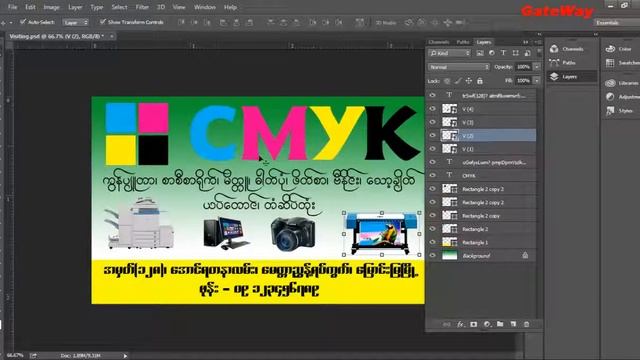
Task: Open collapsed Channels panel icon
Action: [554, 49]
